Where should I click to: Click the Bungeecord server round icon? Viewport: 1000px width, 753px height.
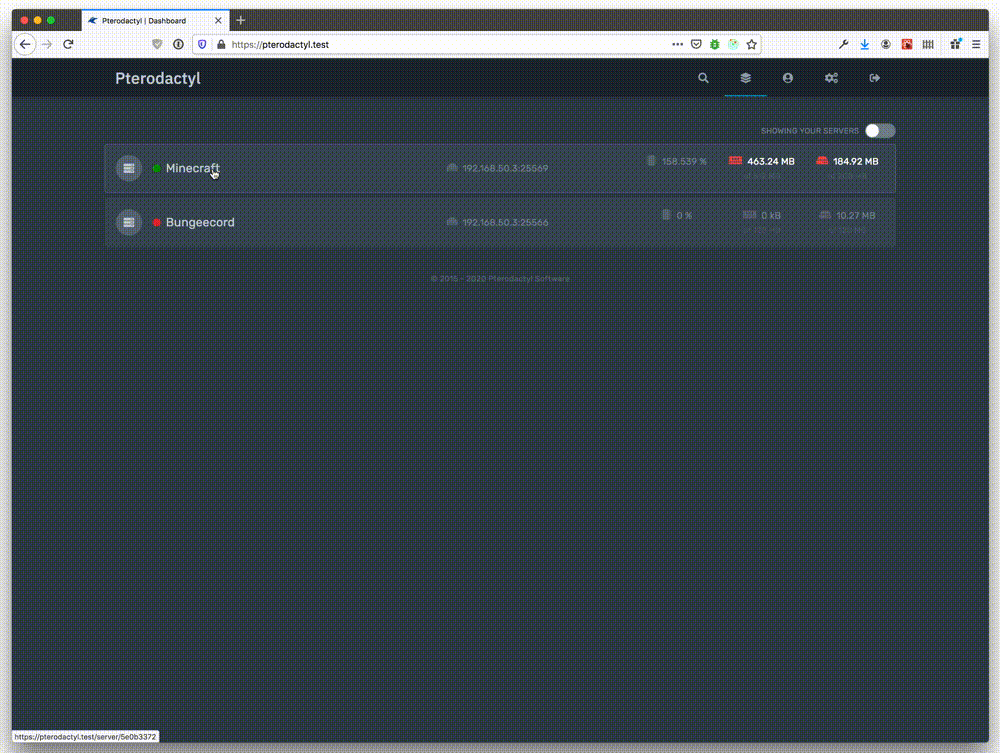click(129, 222)
